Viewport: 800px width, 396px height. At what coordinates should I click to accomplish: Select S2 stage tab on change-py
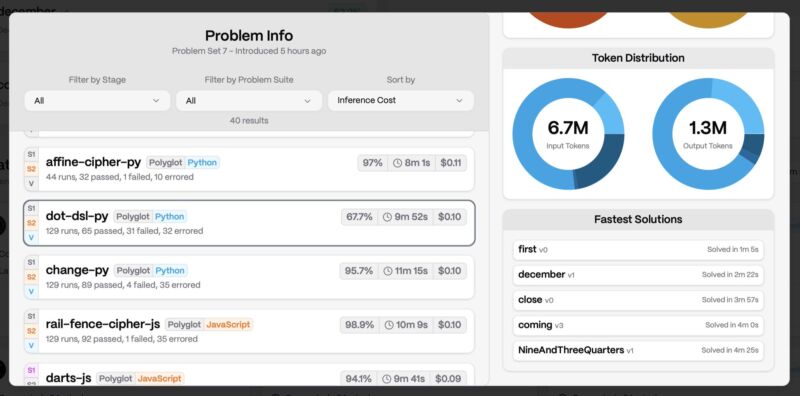[32, 277]
